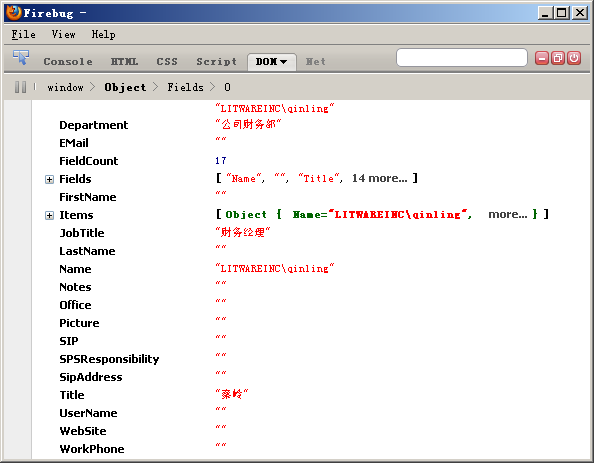This screenshot has height=463, width=594.
Task: Click the Title value 秦岭
Action: [232, 394]
